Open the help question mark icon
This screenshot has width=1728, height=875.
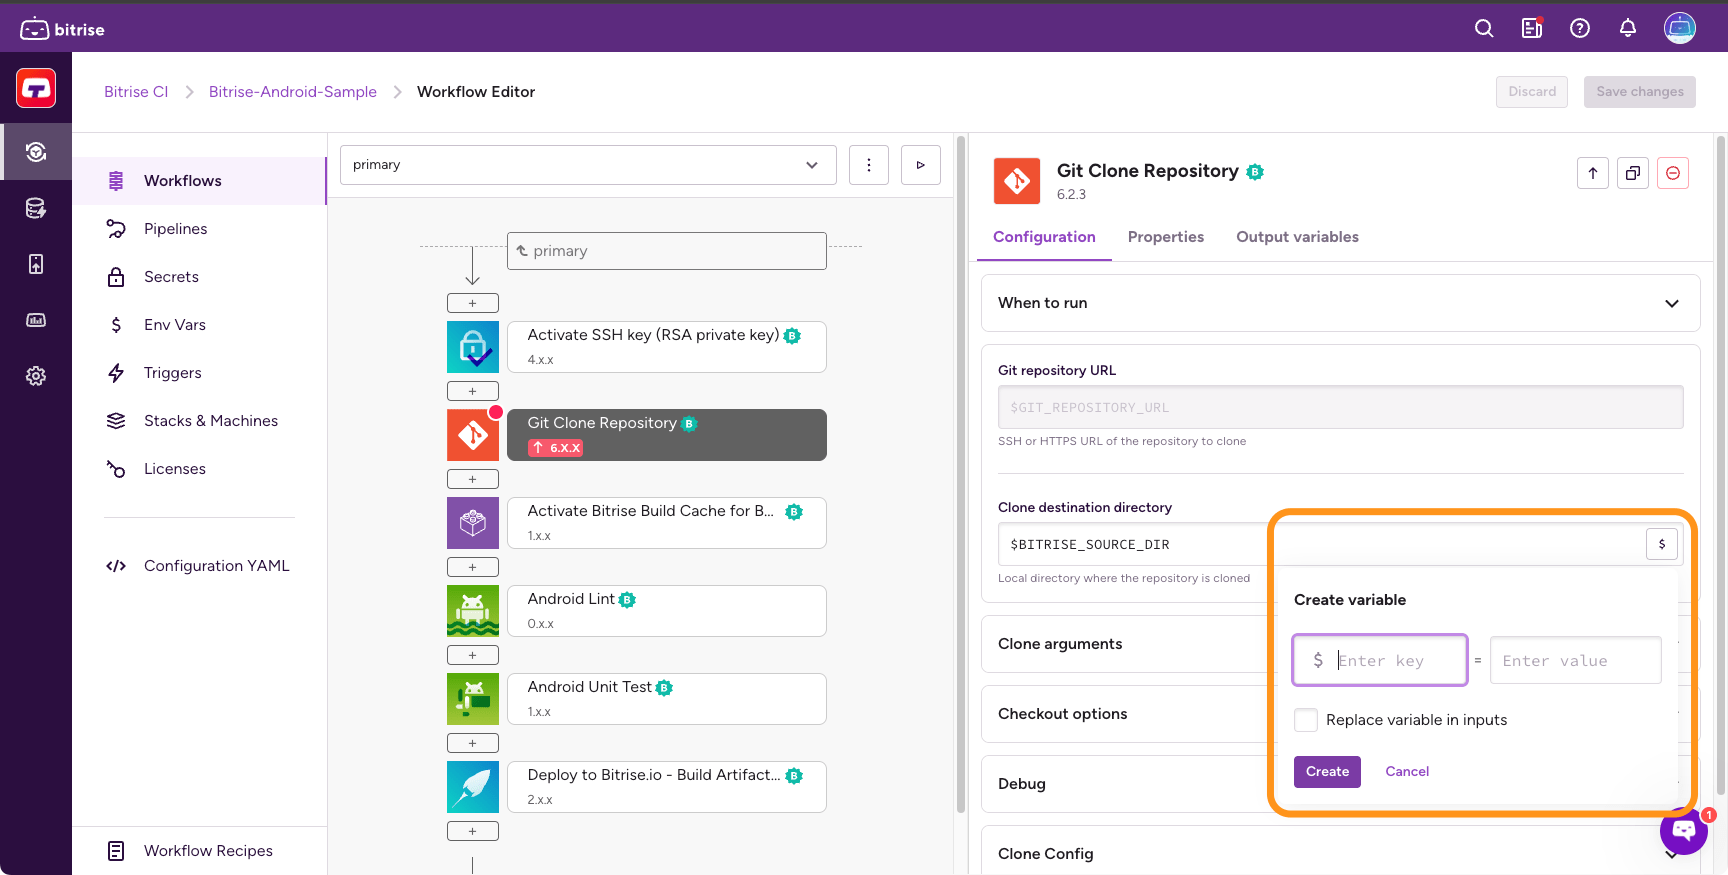pyautogui.click(x=1580, y=29)
